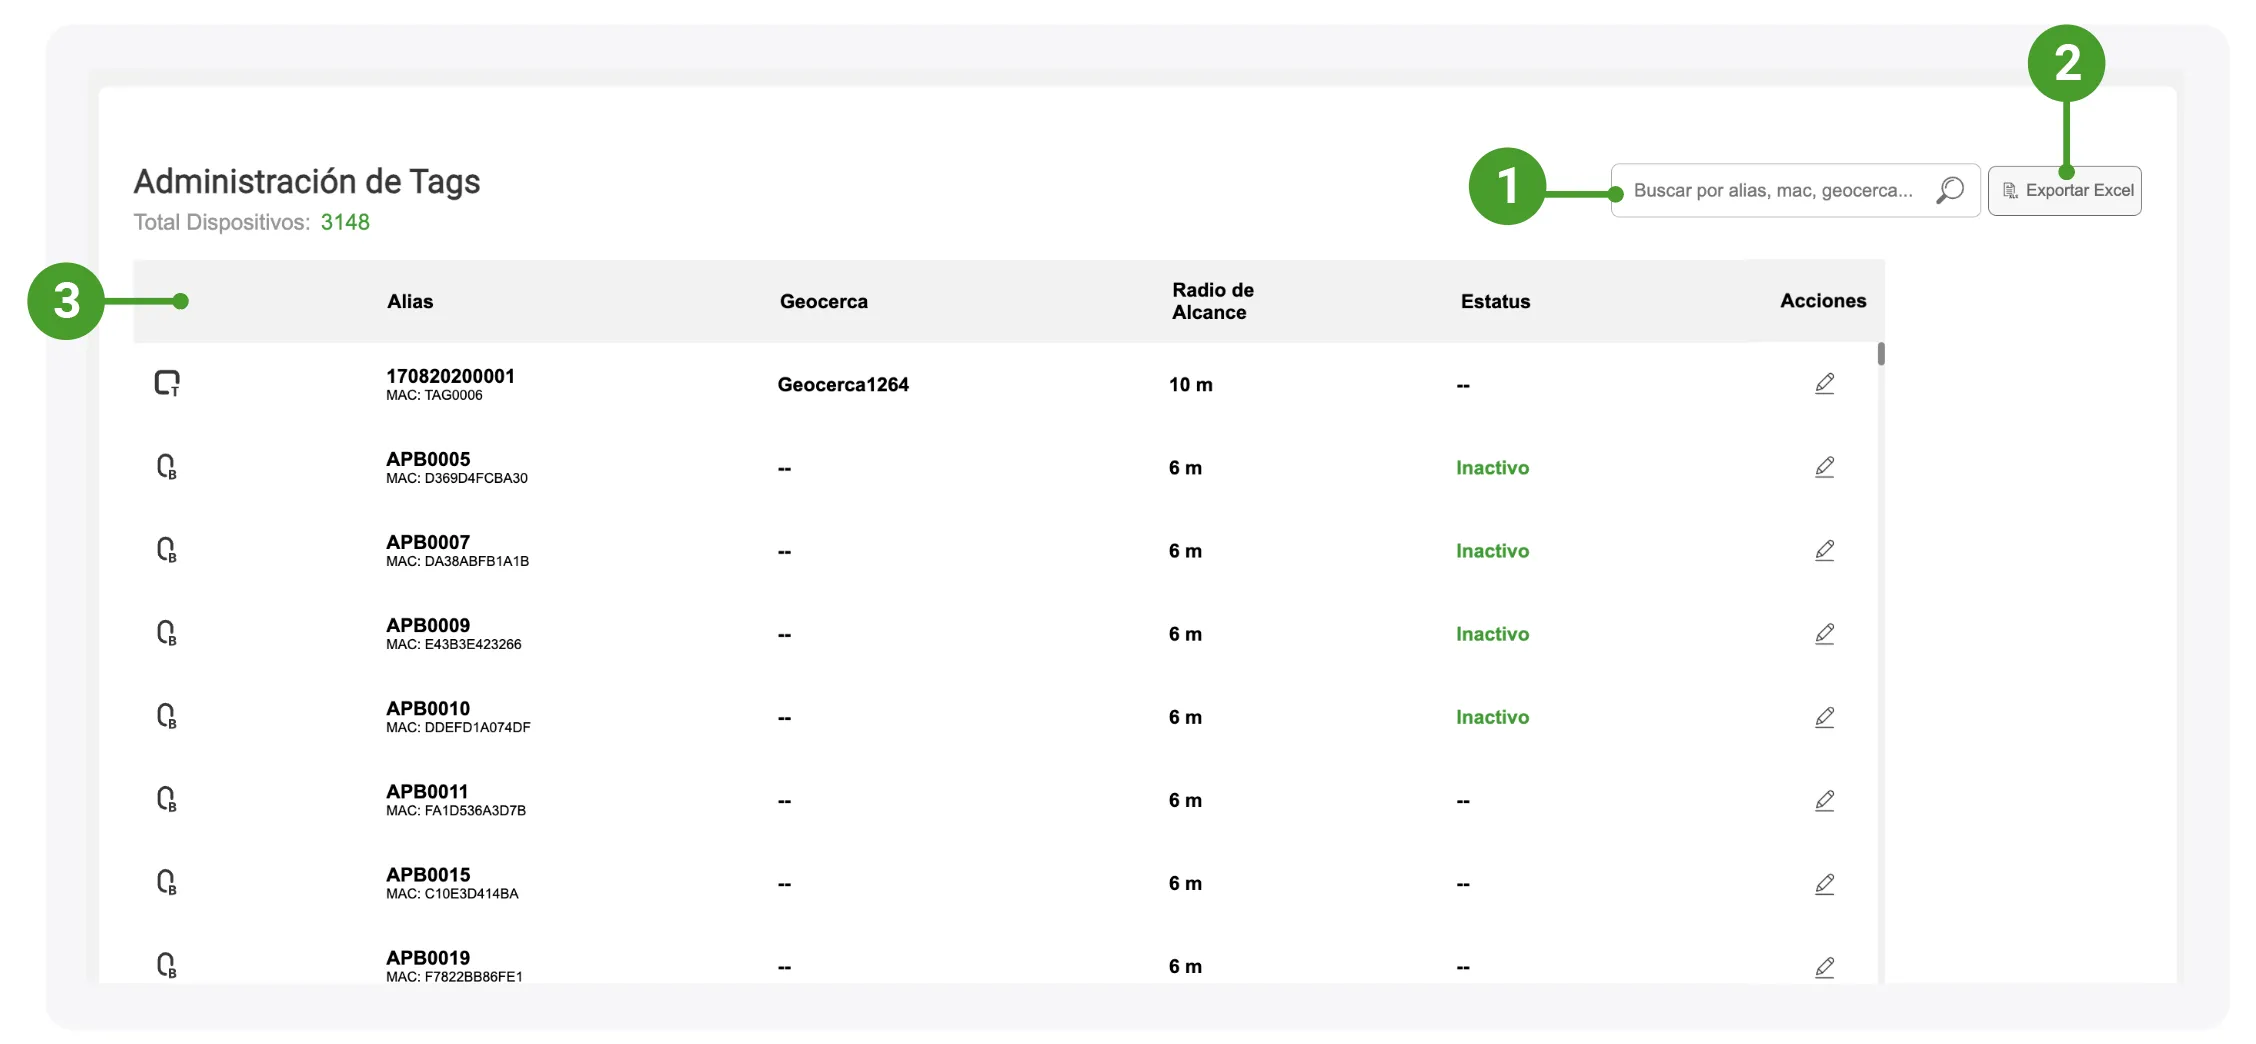Click the Alias column header
The width and height of the screenshot is (2256, 1044).
[x=410, y=301]
